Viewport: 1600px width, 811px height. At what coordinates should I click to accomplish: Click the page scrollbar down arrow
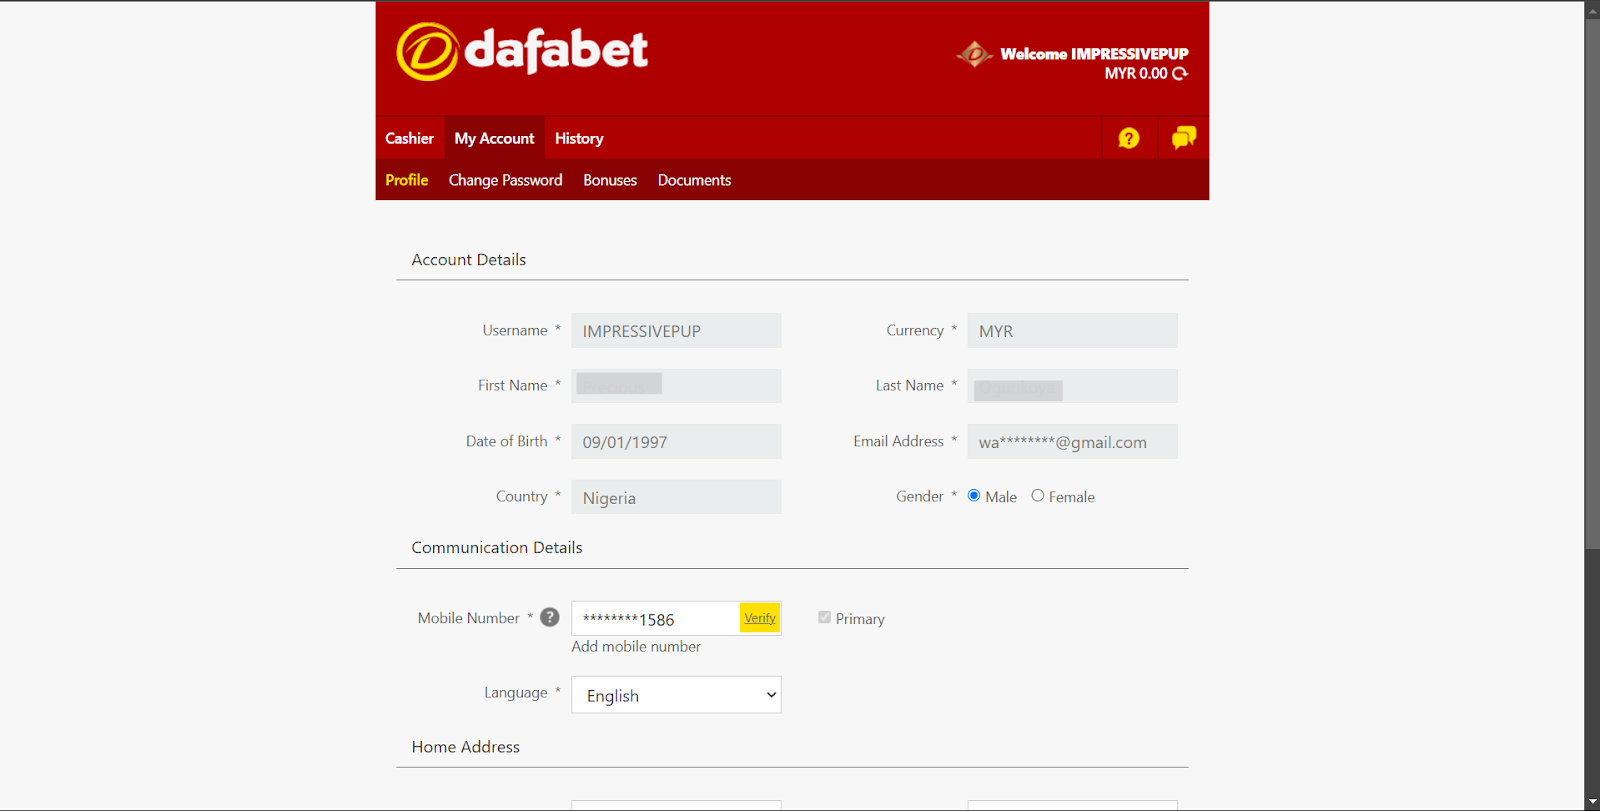1592,802
